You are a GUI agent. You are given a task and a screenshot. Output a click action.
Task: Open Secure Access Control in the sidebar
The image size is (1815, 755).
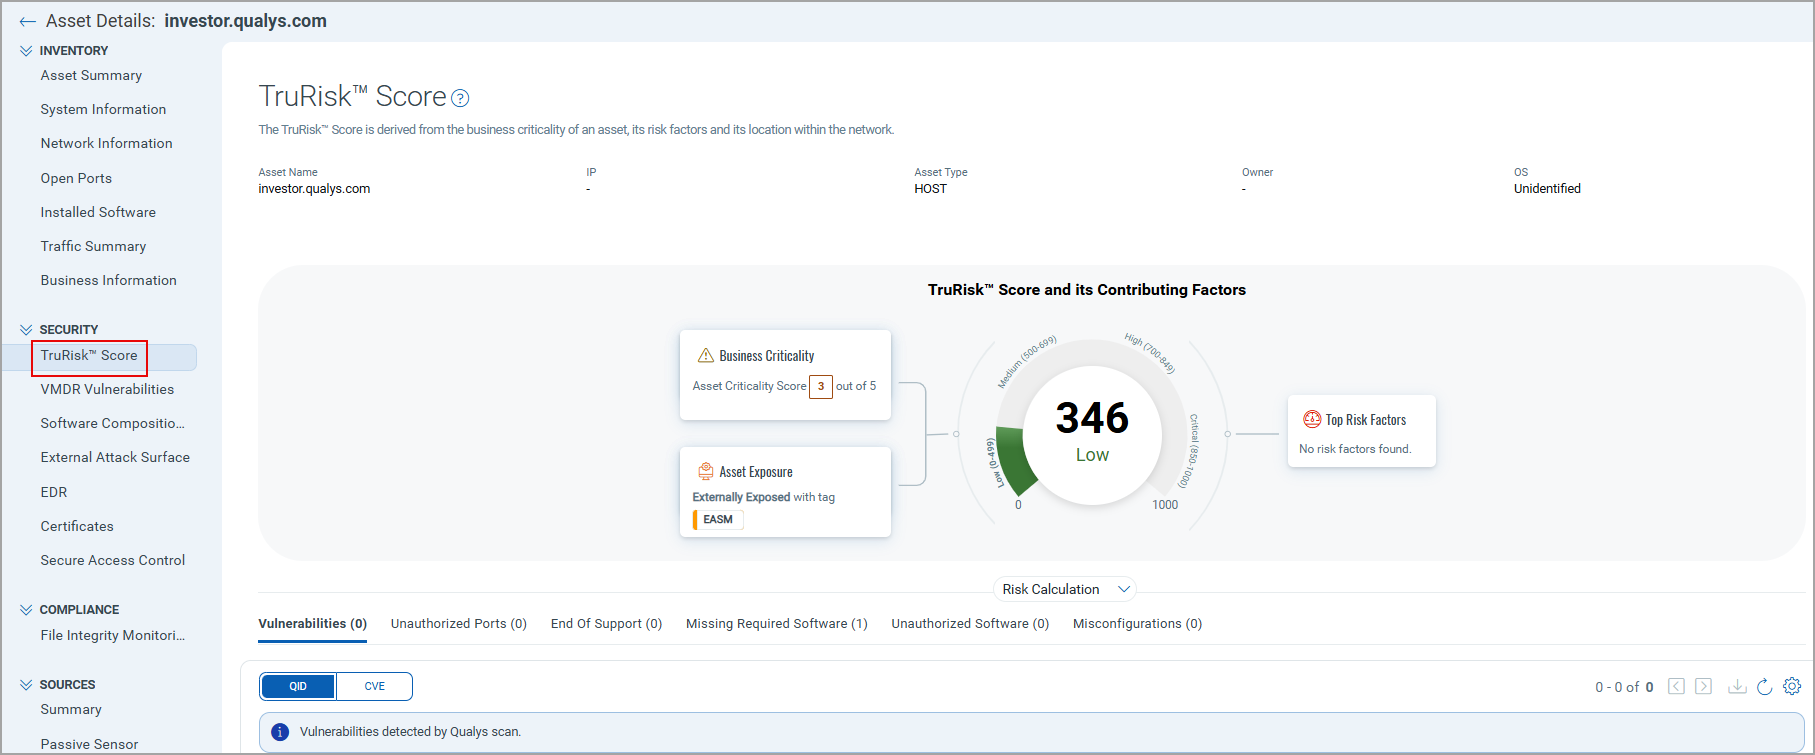click(x=113, y=560)
